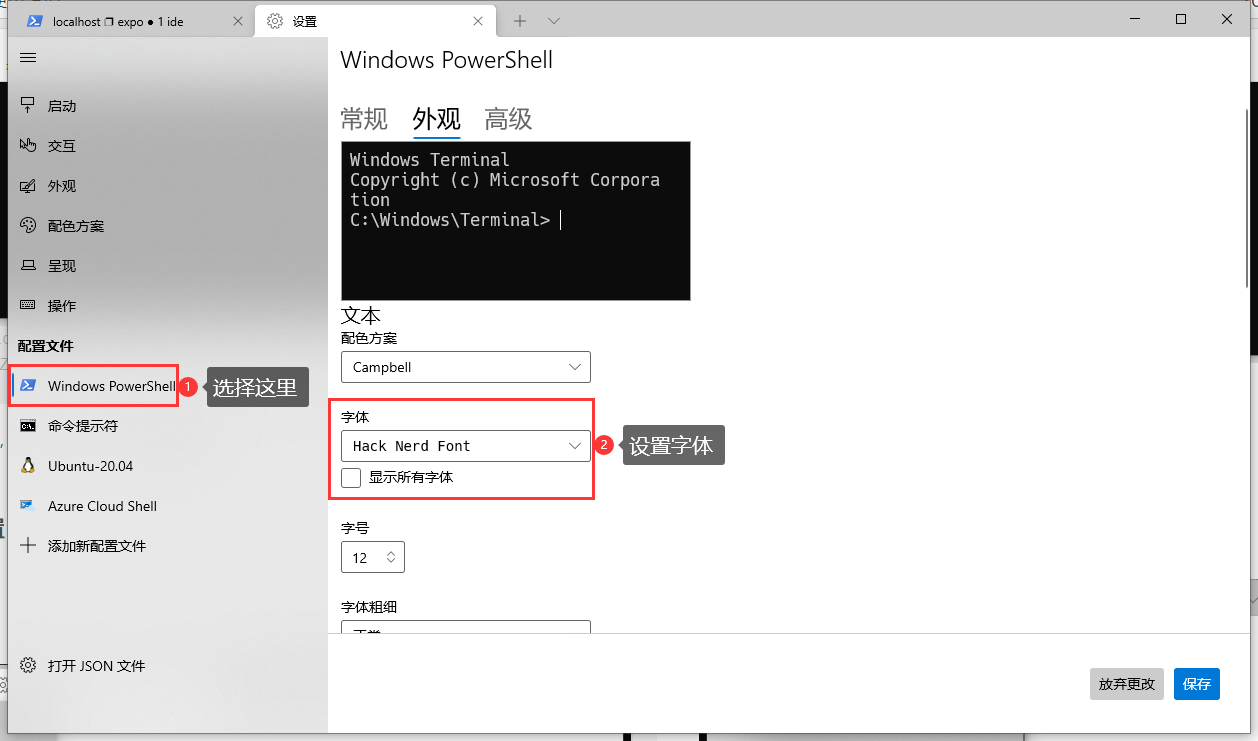The height and width of the screenshot is (741, 1258).
Task: Toggle the 显示所有字体 checkbox
Action: click(x=351, y=478)
